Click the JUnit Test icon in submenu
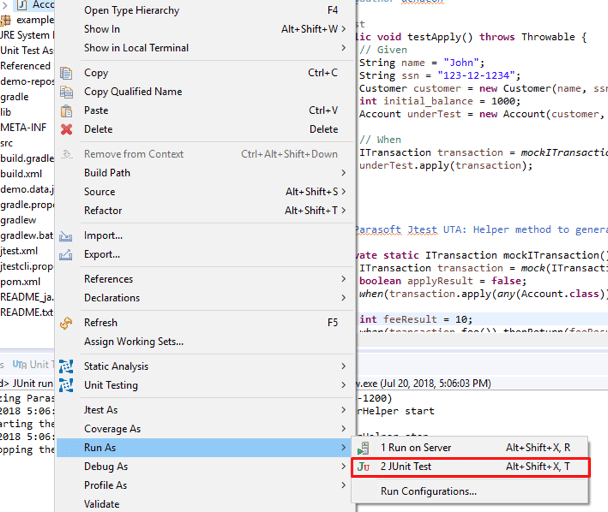This screenshot has height=512, width=608. pyautogui.click(x=364, y=467)
